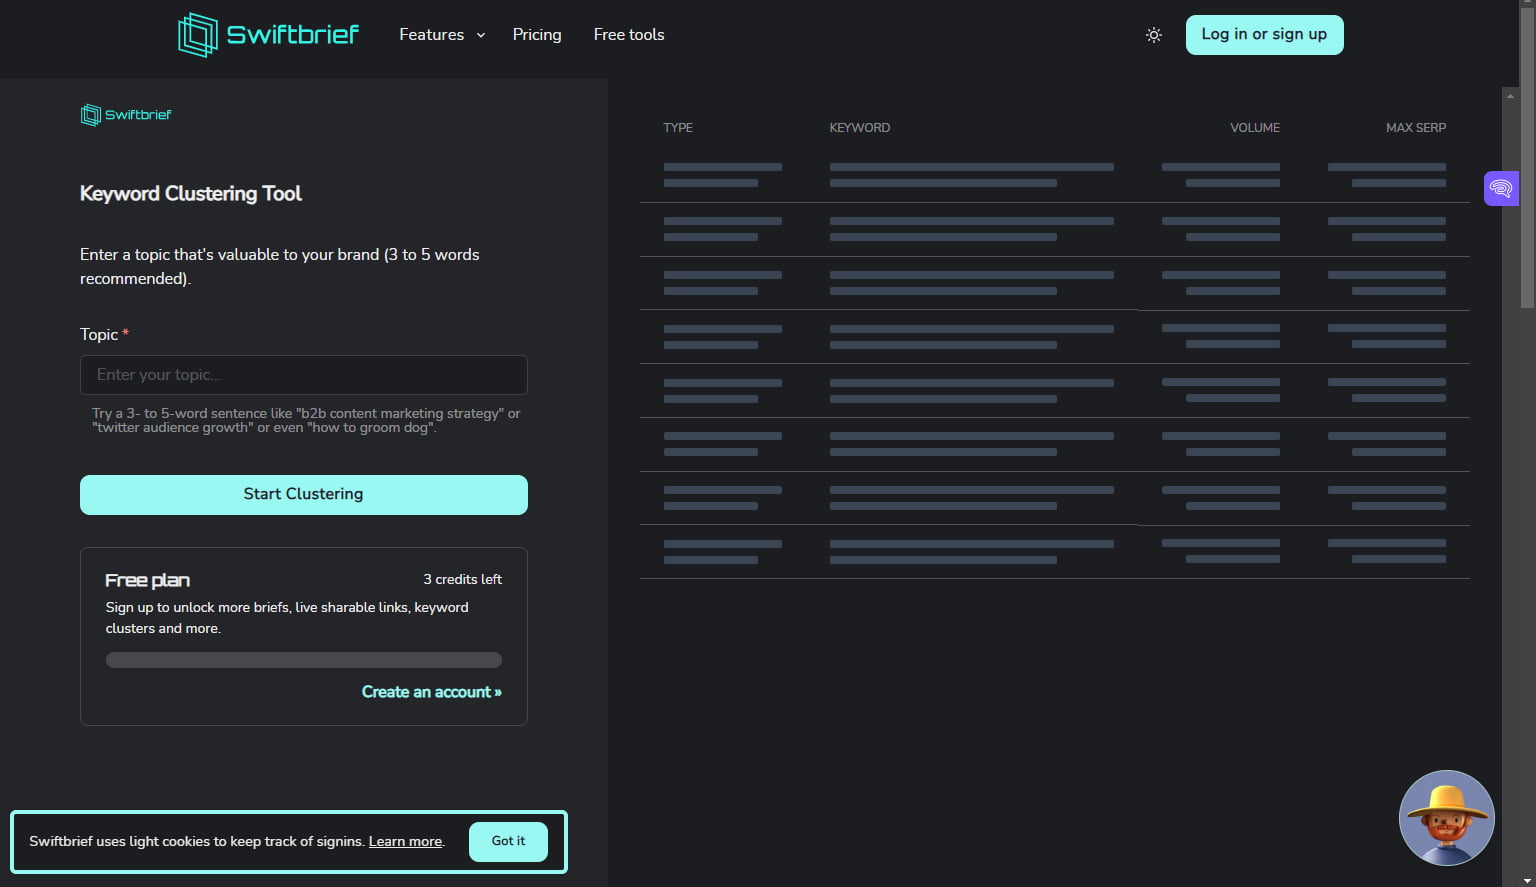Screen dimensions: 1536x887
Task: Open the Pricing page from the navbar
Action: point(537,34)
